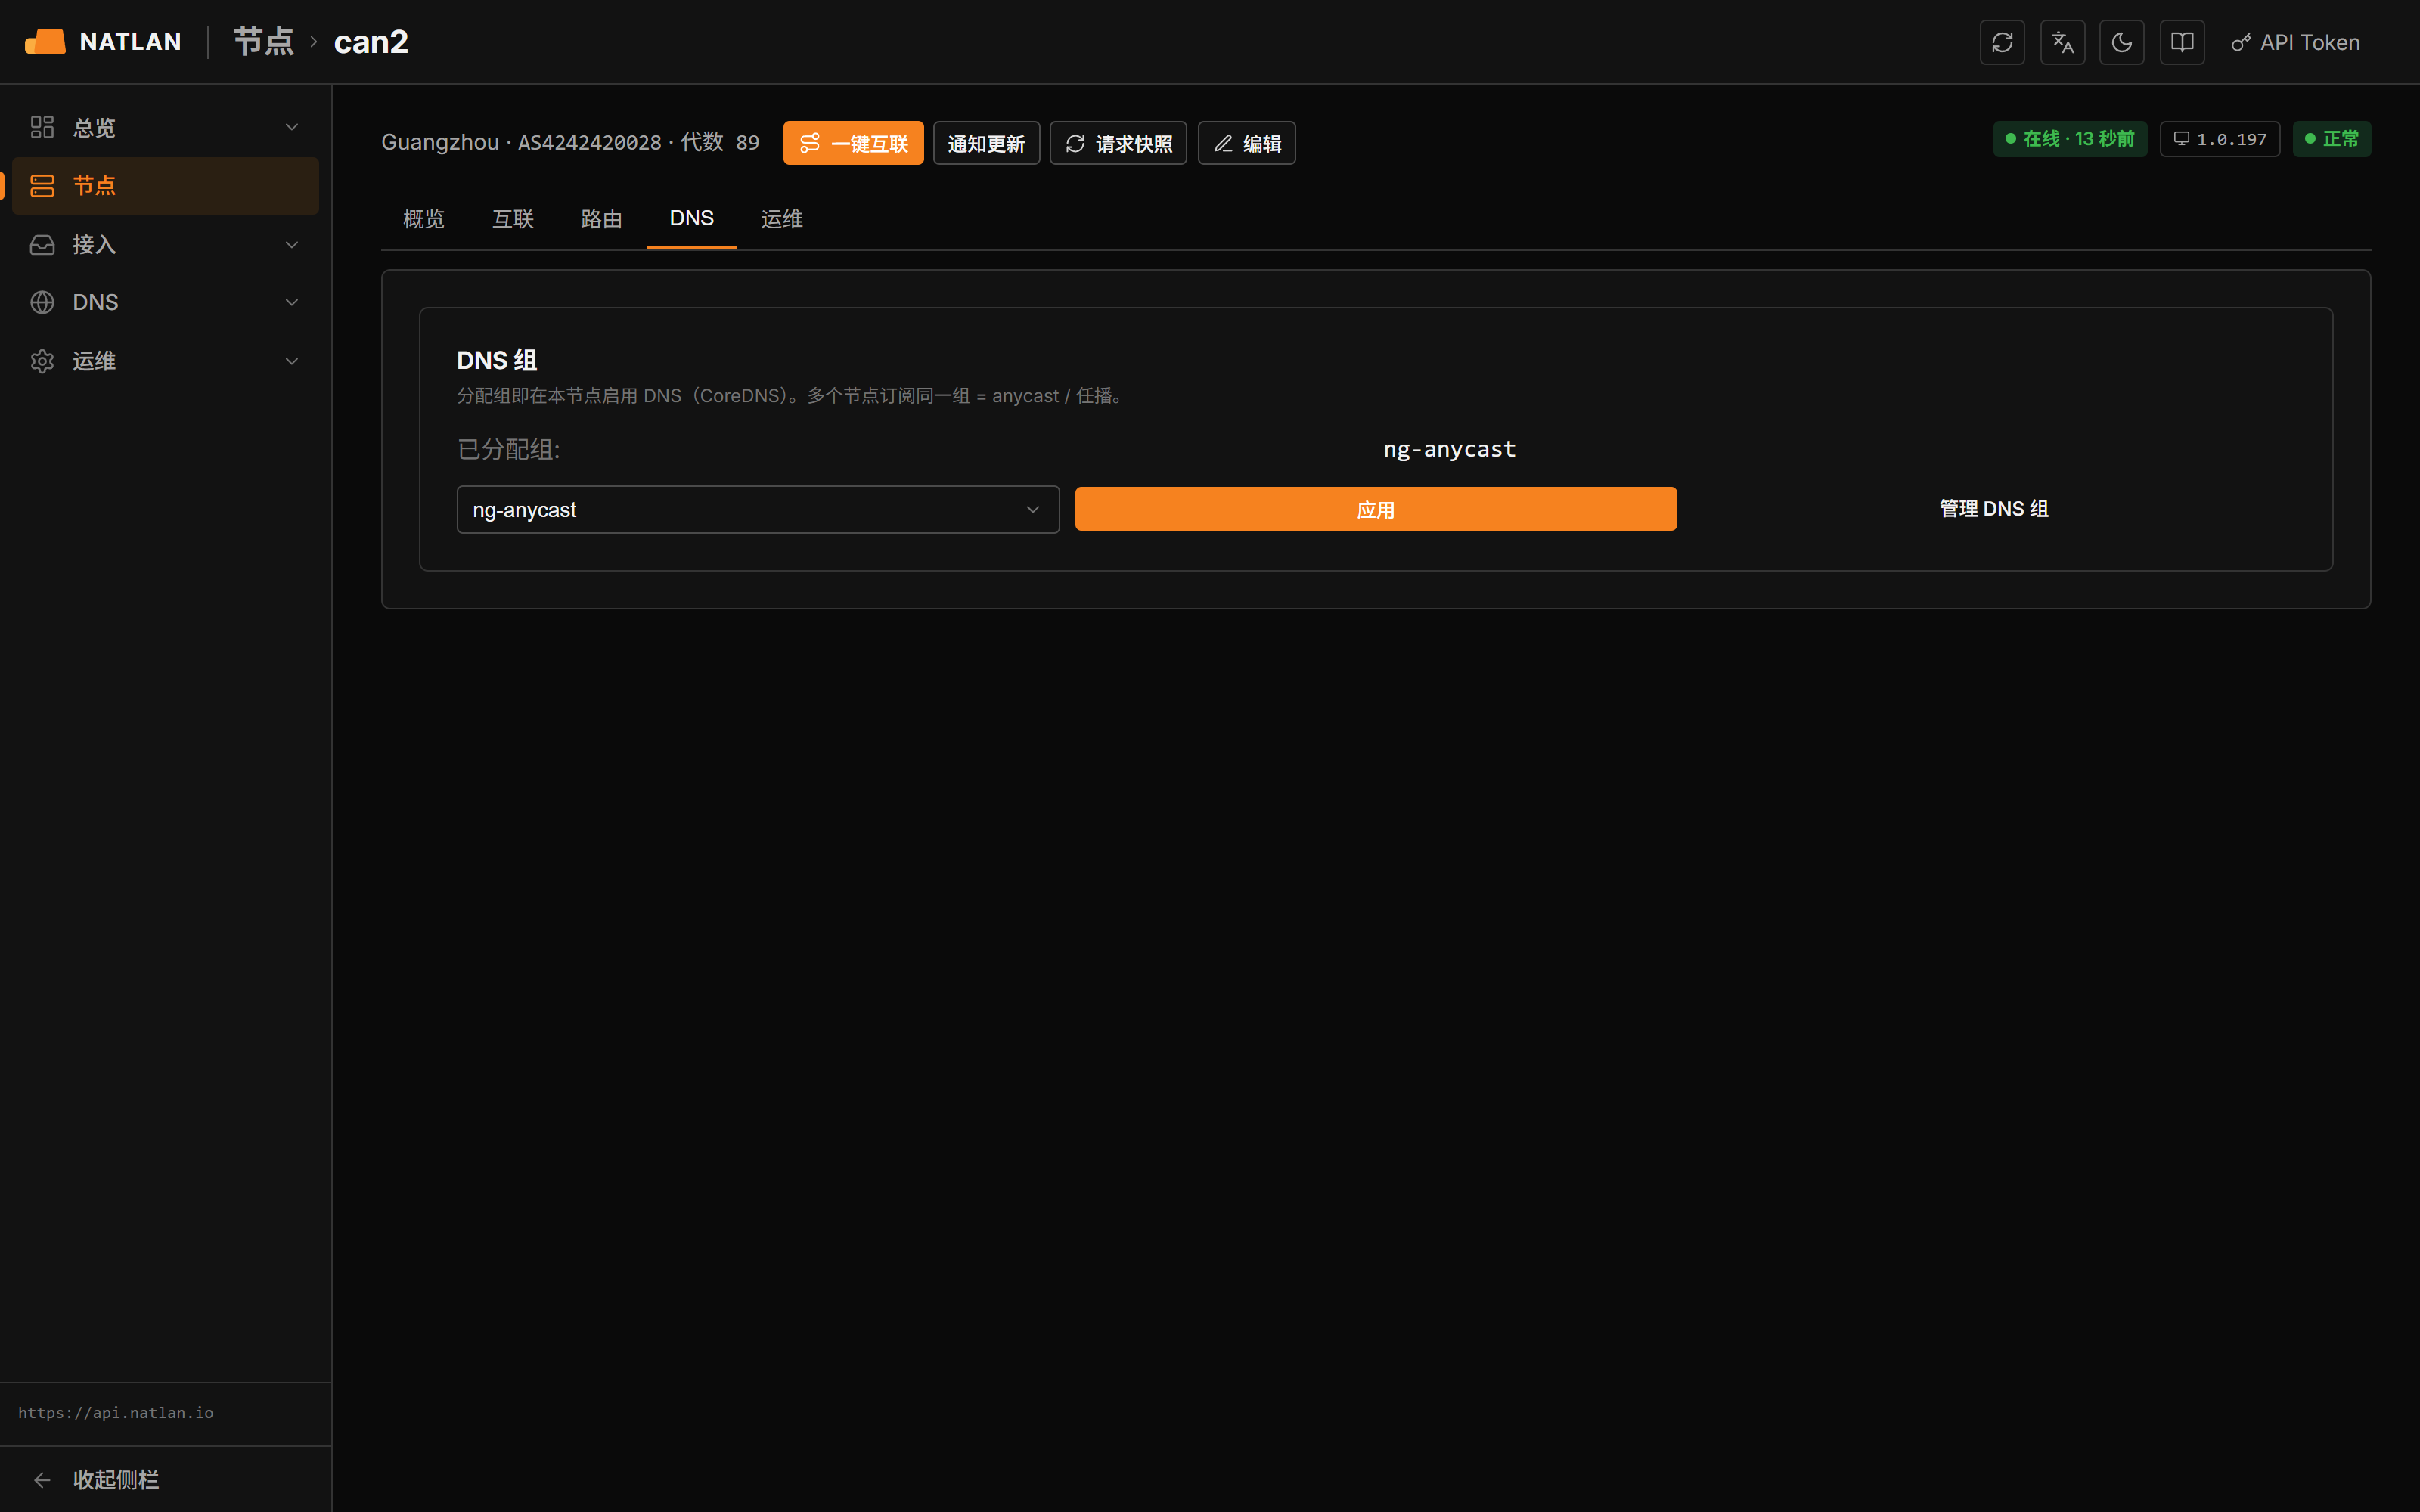Viewport: 2420px width, 1512px height.
Task: Click the DNS globe icon in sidebar
Action: point(42,302)
